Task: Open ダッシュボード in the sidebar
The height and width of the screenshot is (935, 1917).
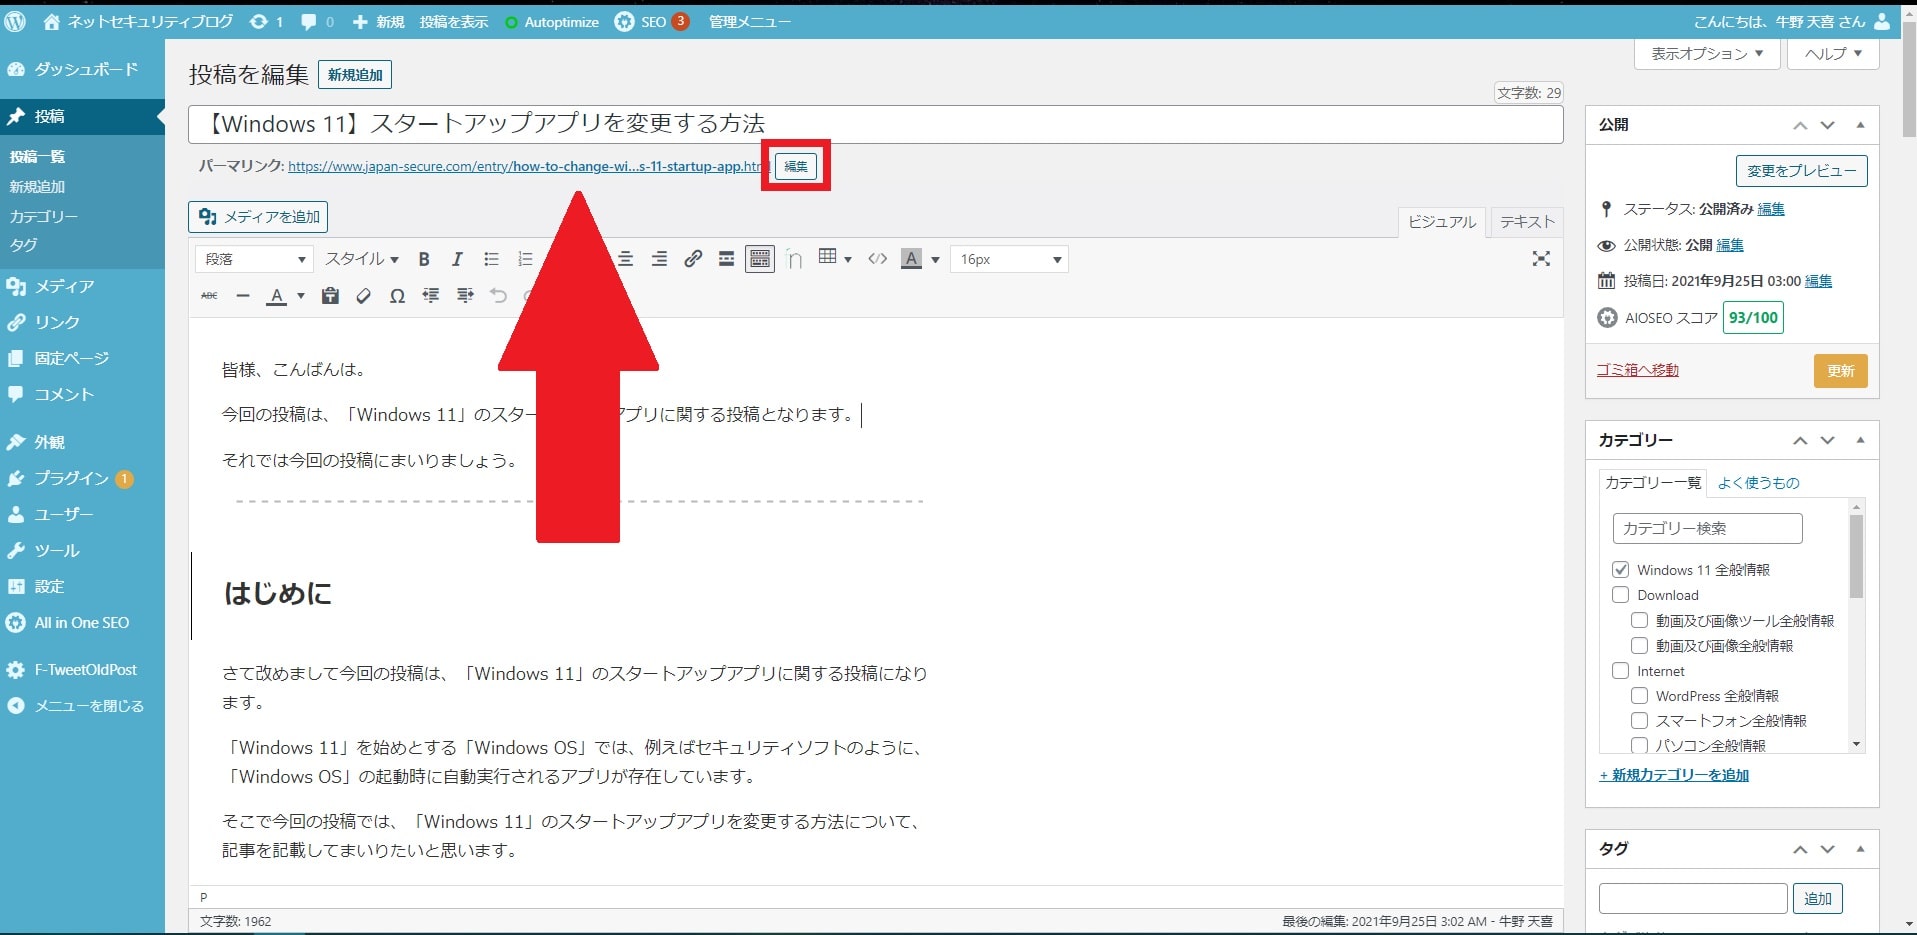Action: 82,69
